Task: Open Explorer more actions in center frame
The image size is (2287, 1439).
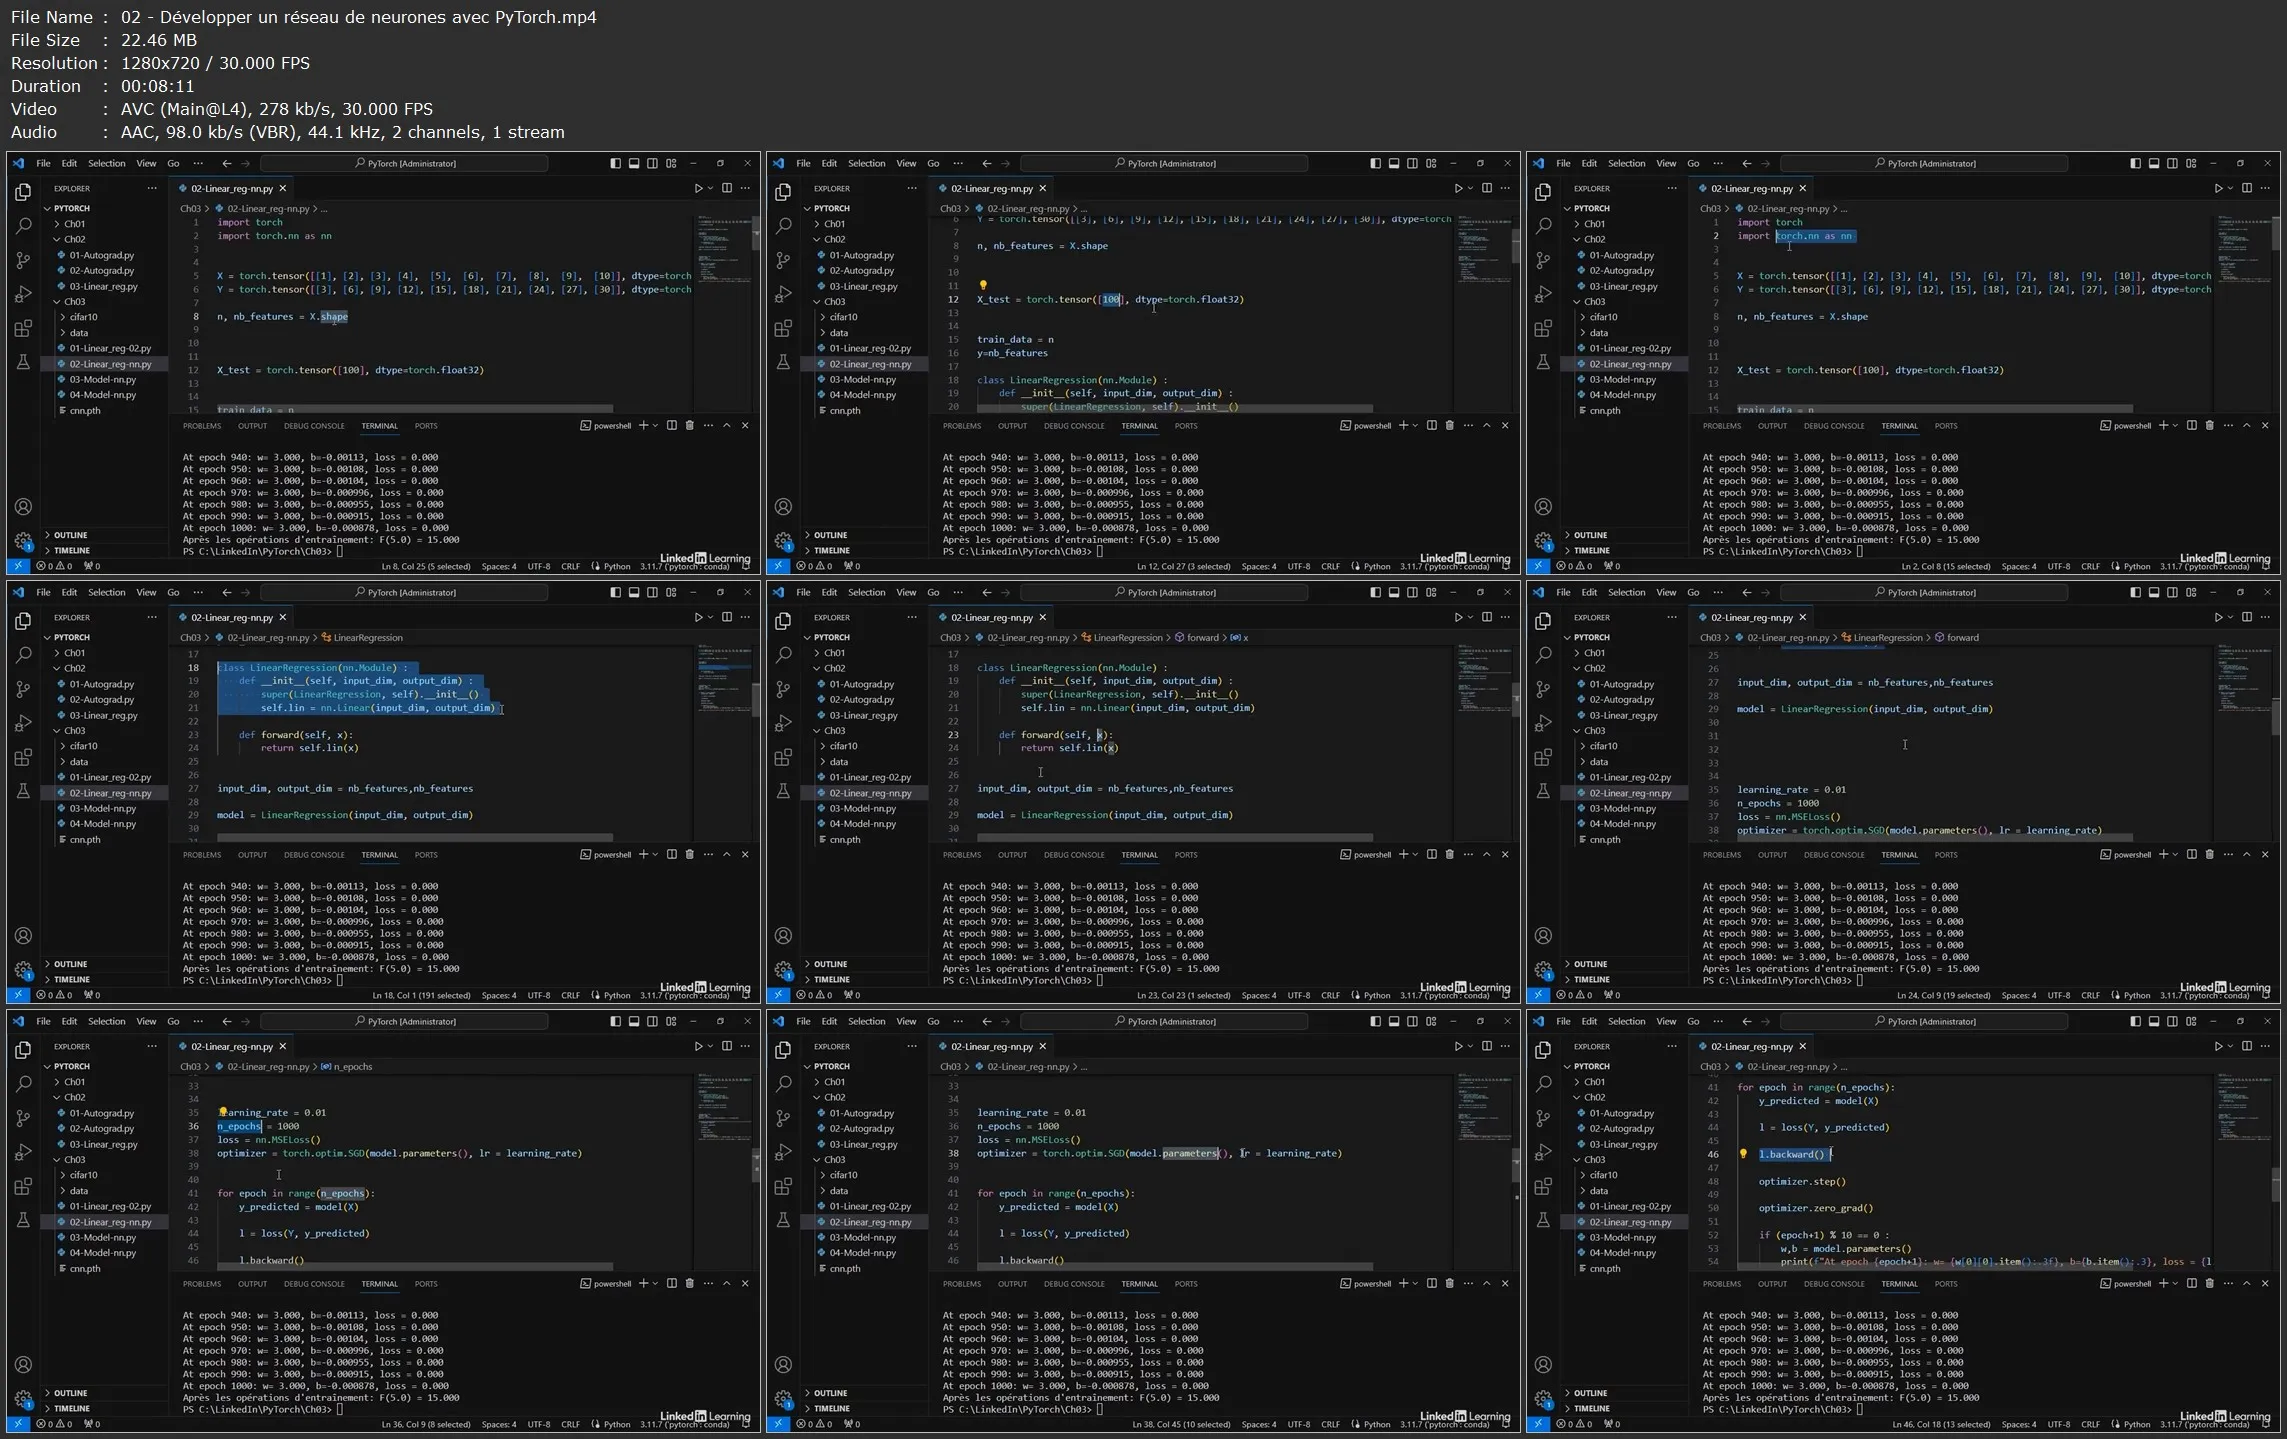Action: click(x=911, y=617)
